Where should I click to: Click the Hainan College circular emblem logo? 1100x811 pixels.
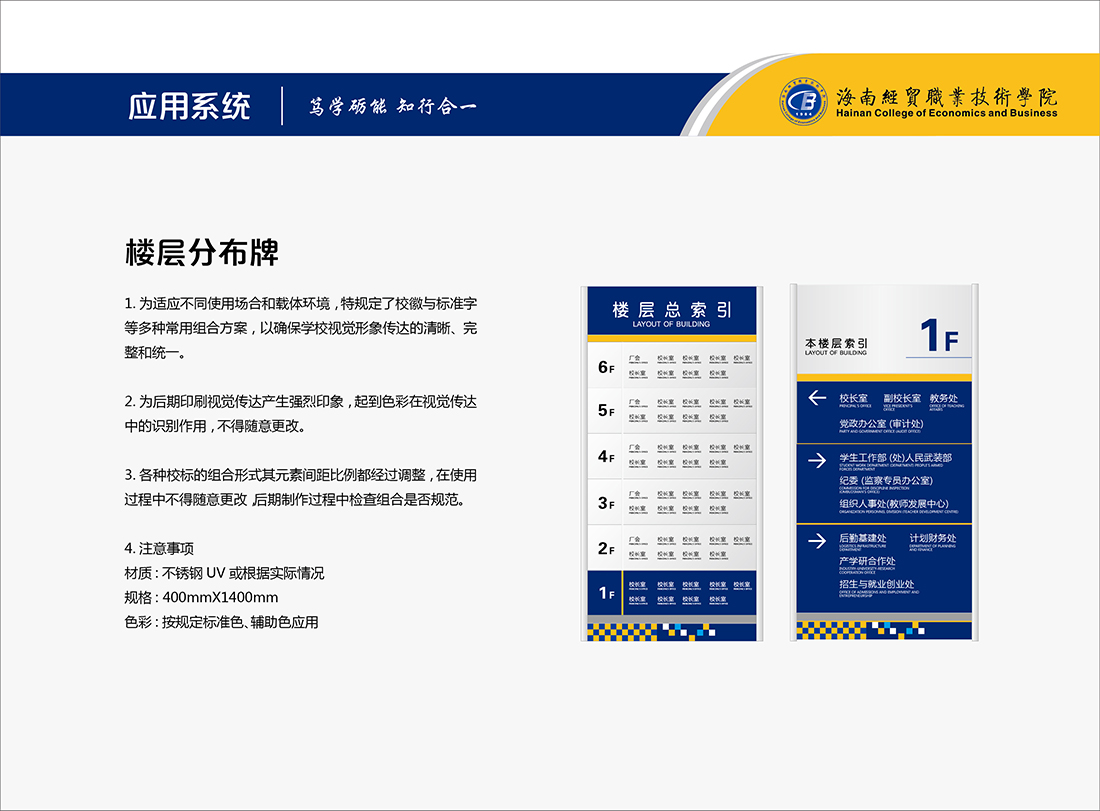tap(803, 102)
